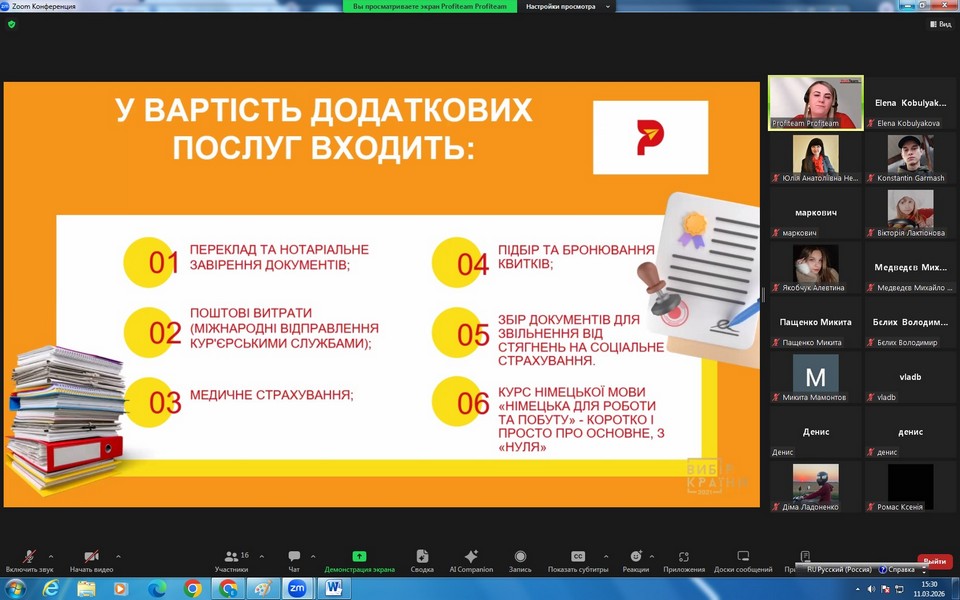Image resolution: width=960 pixels, height=600 pixels.
Task: Open the Сводка summary tool
Action: point(422,557)
